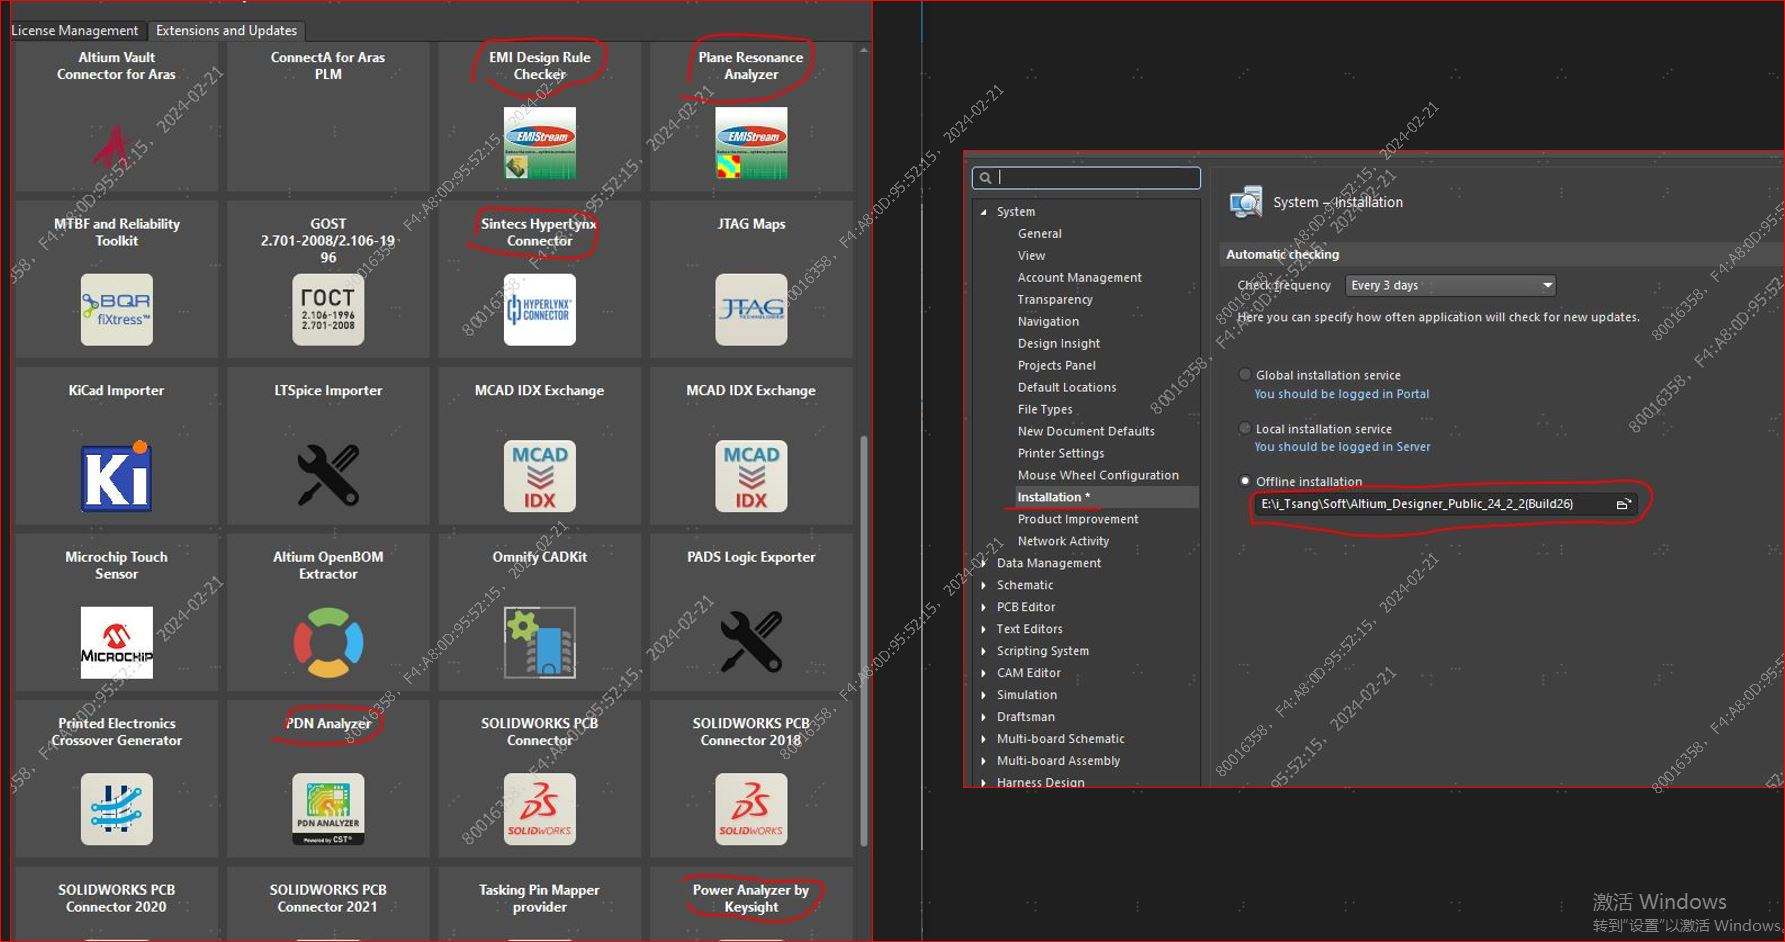Collapse the System tree node

pos(984,212)
